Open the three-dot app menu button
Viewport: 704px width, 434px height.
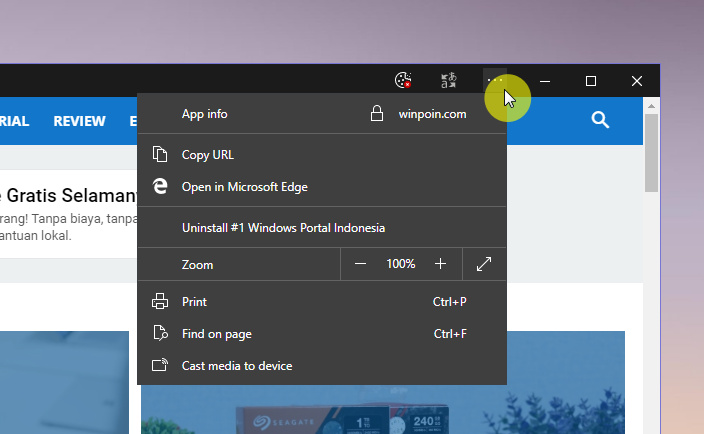[495, 81]
